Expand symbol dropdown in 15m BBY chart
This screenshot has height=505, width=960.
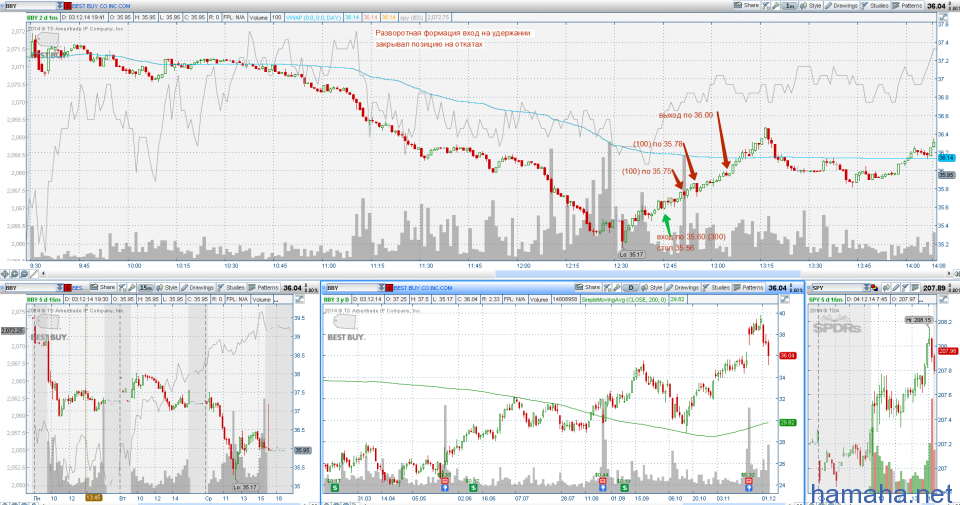coord(59,288)
